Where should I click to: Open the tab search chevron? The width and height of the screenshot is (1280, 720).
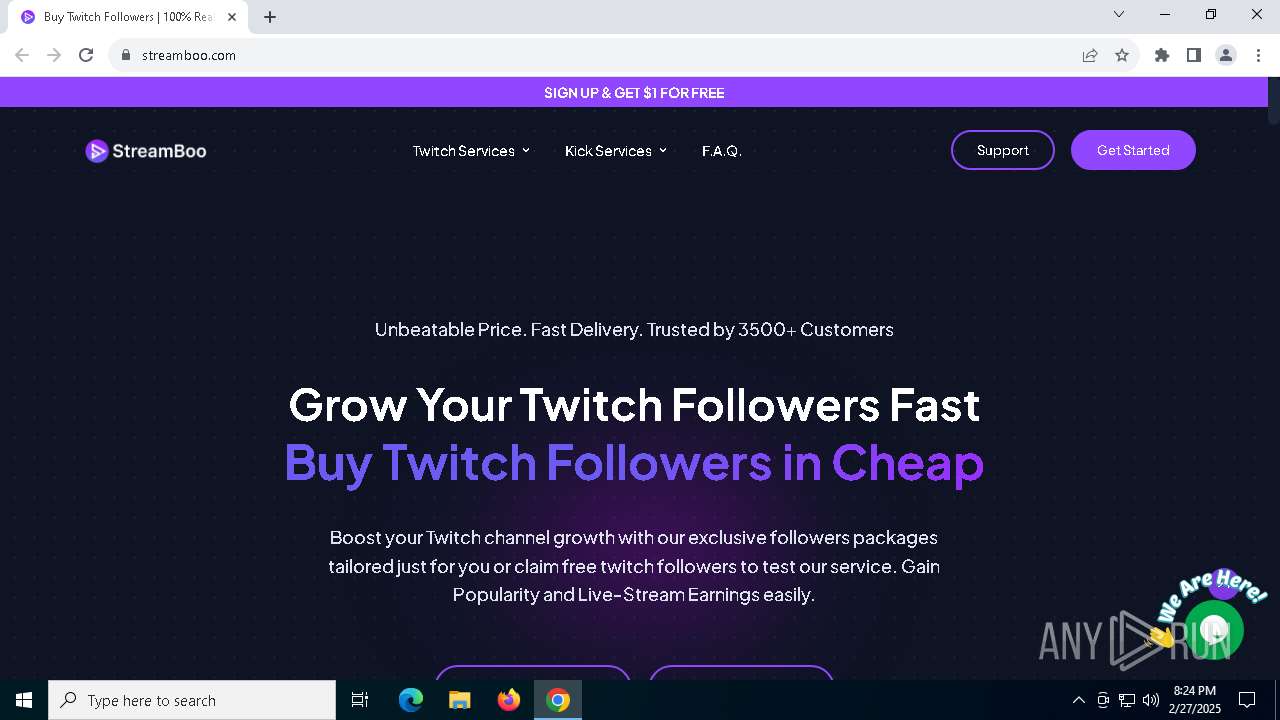click(x=1119, y=14)
